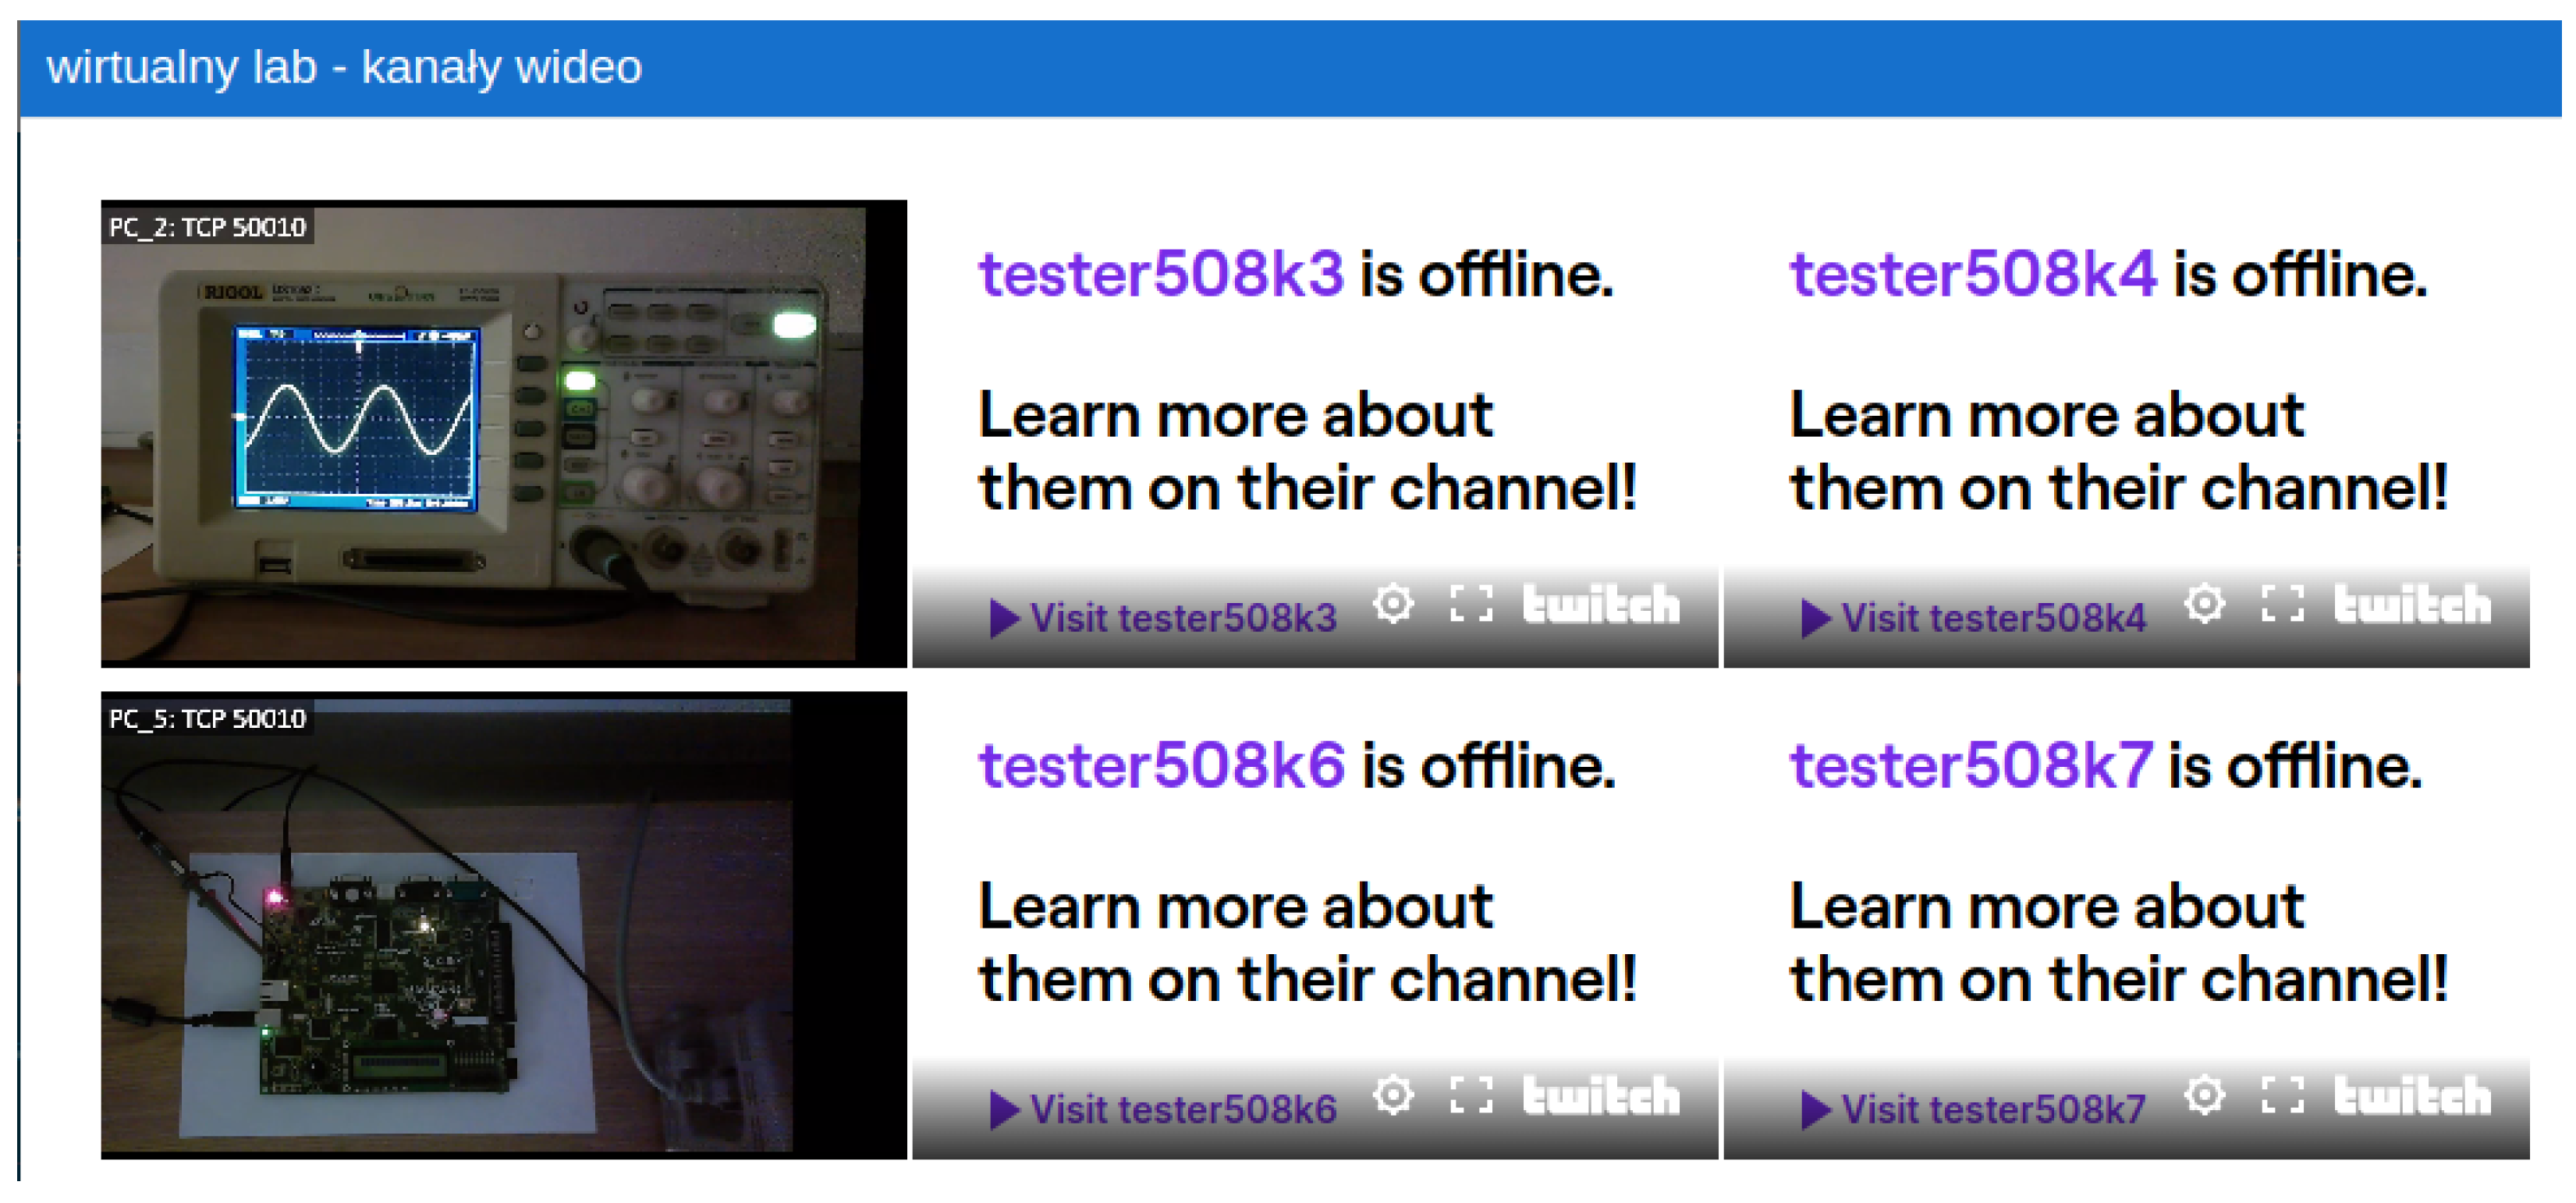The image size is (2576, 1203).
Task: Click Twitch logo in tester508k6 player
Action: click(x=1600, y=1095)
